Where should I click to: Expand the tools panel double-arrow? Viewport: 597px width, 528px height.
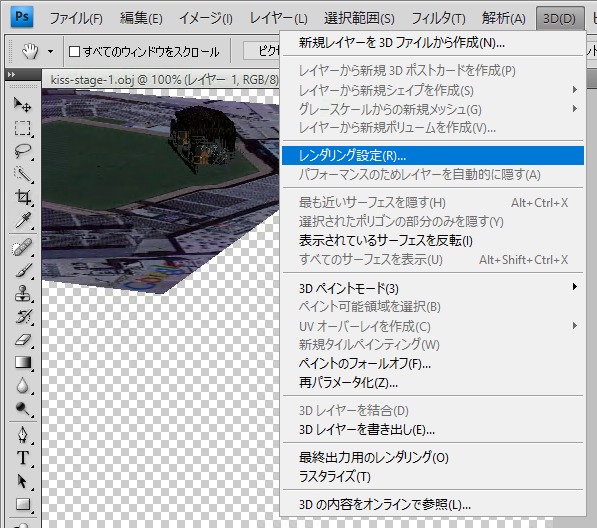[x=11, y=75]
